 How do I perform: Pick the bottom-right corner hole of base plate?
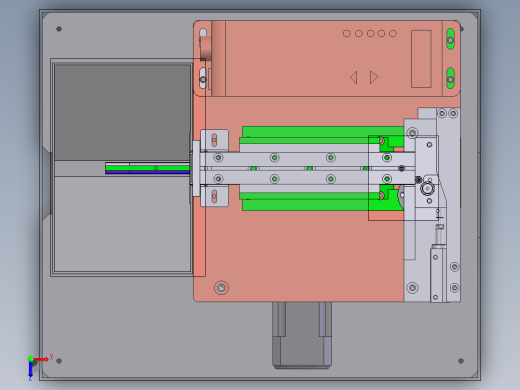coord(461,361)
